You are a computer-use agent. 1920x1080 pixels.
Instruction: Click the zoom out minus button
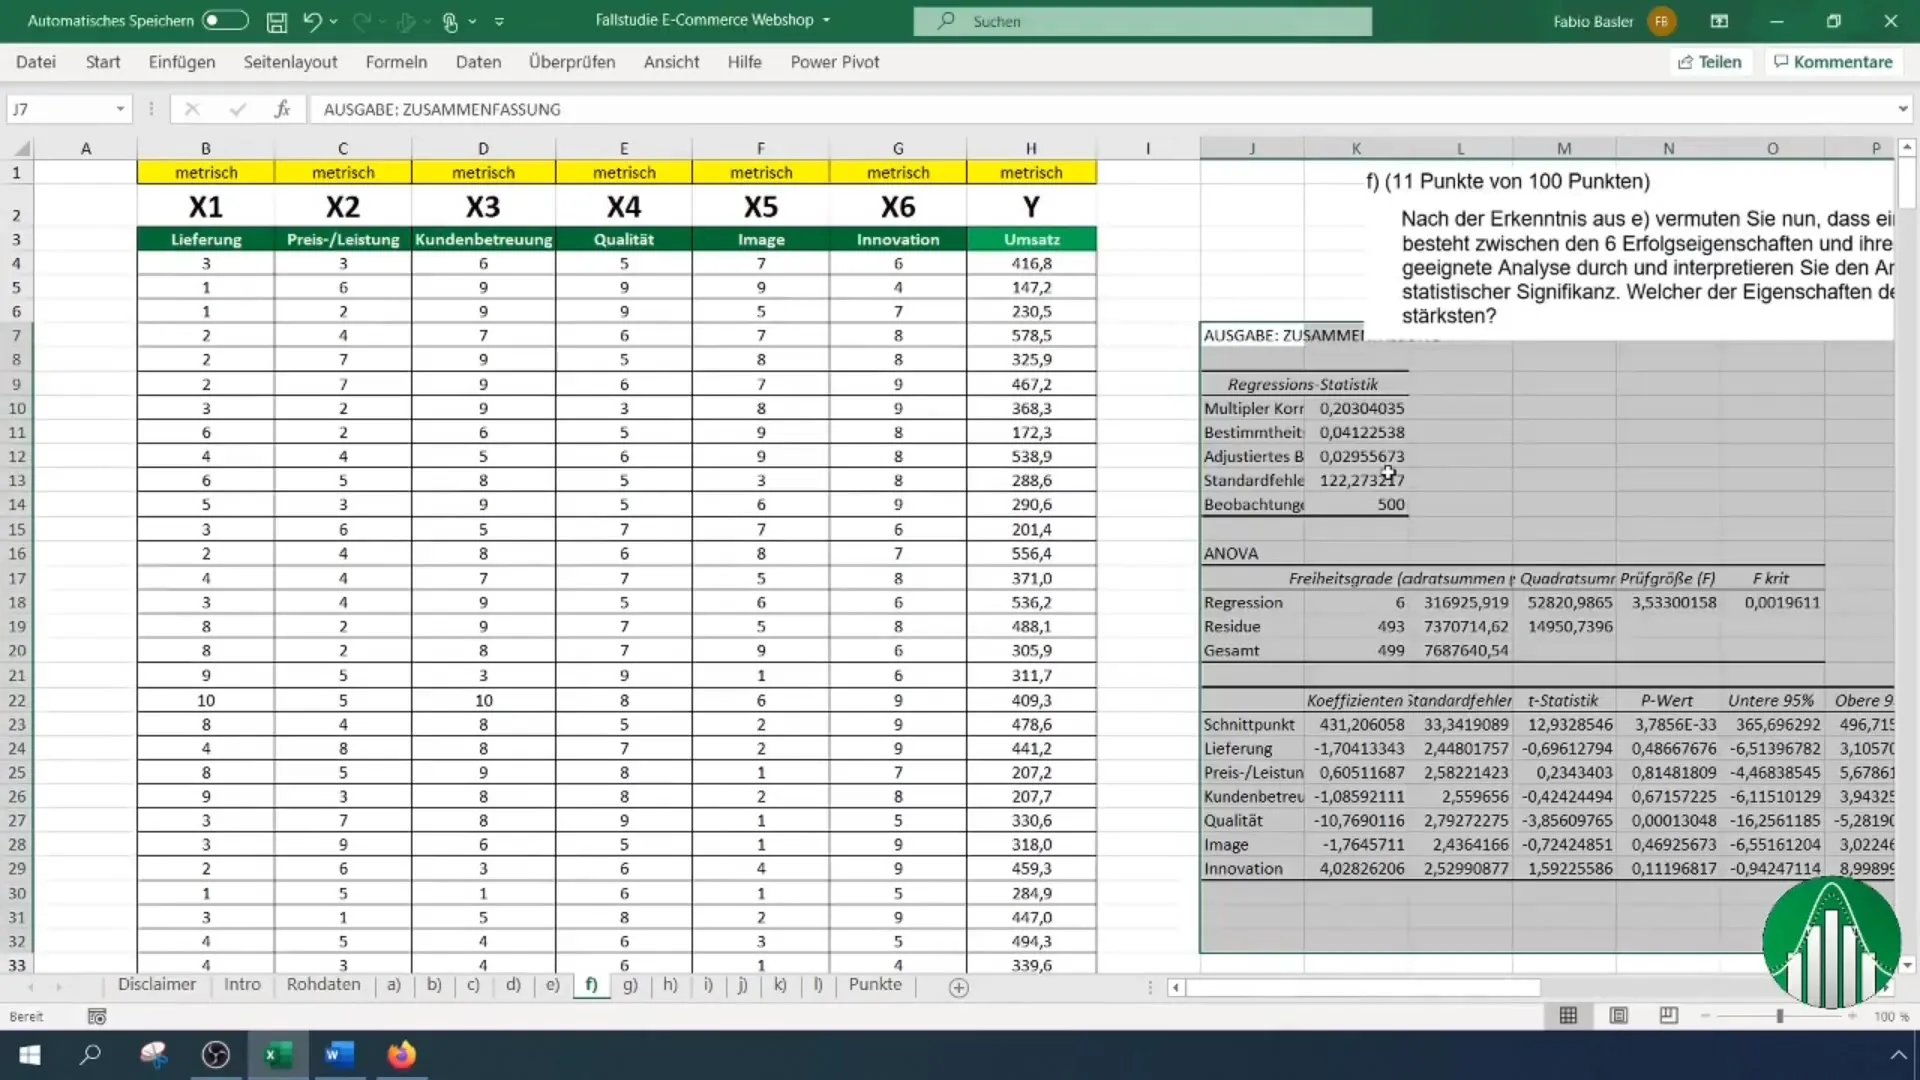coord(1705,1016)
